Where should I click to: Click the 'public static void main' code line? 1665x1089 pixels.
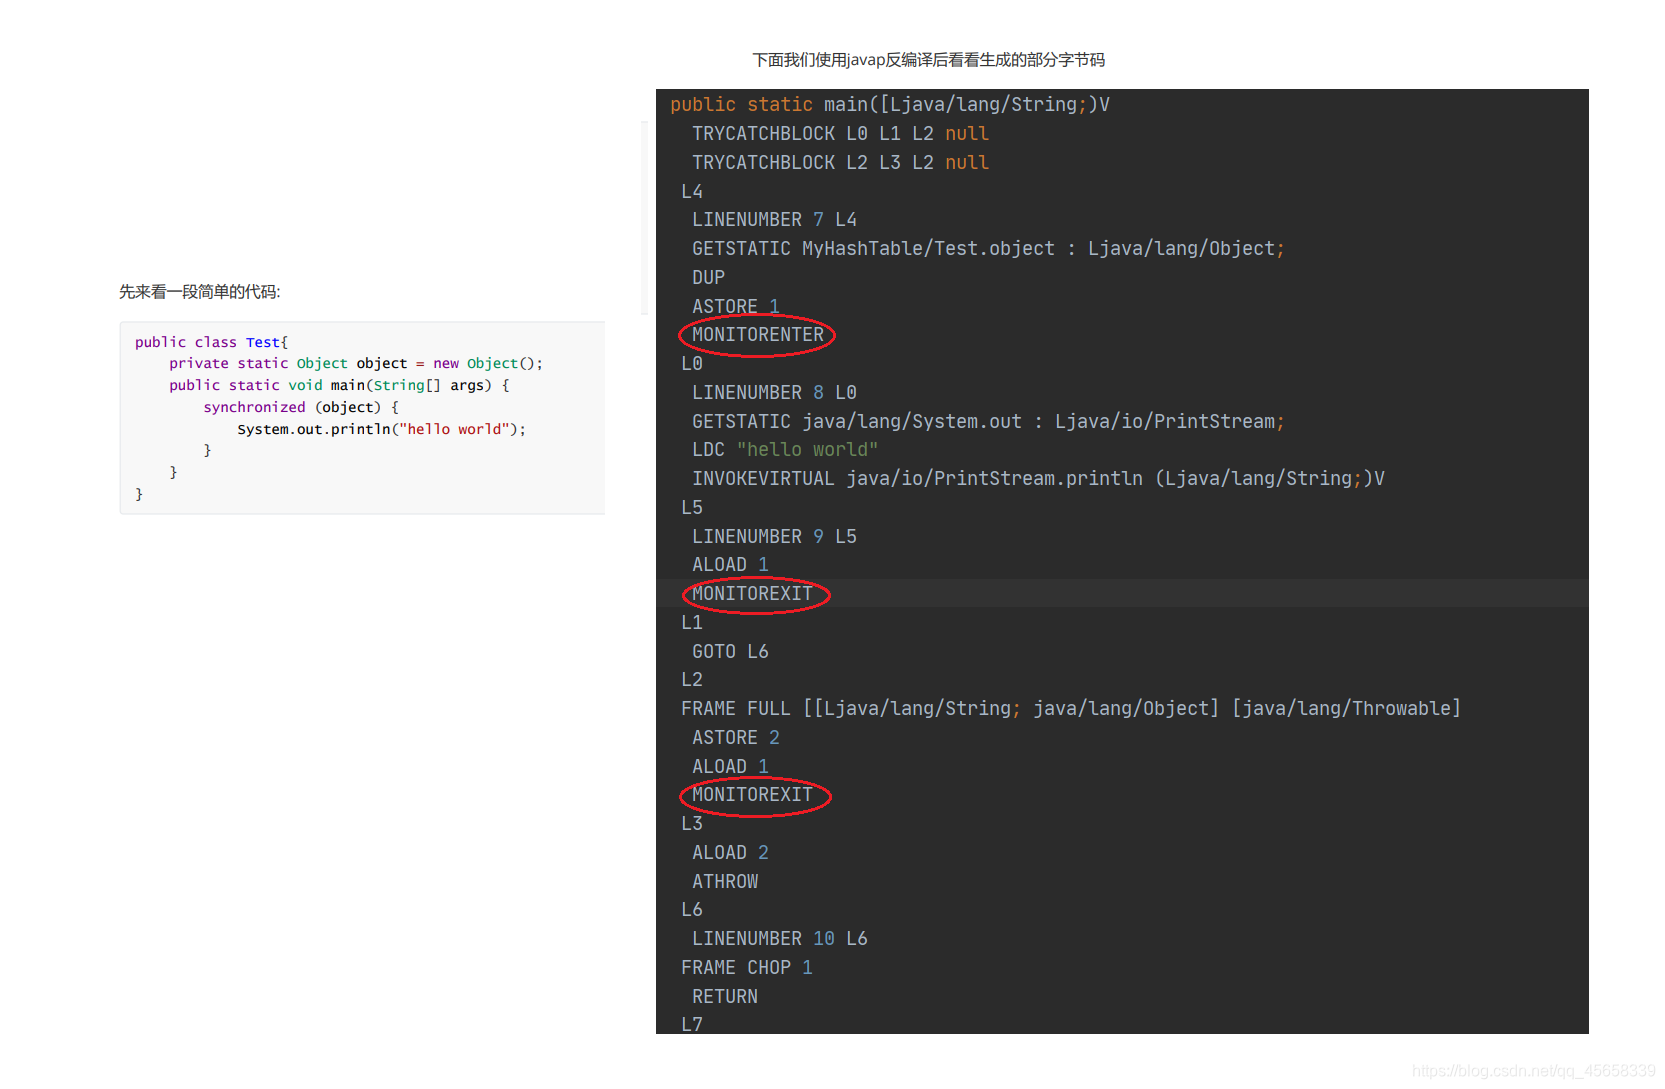pos(339,386)
